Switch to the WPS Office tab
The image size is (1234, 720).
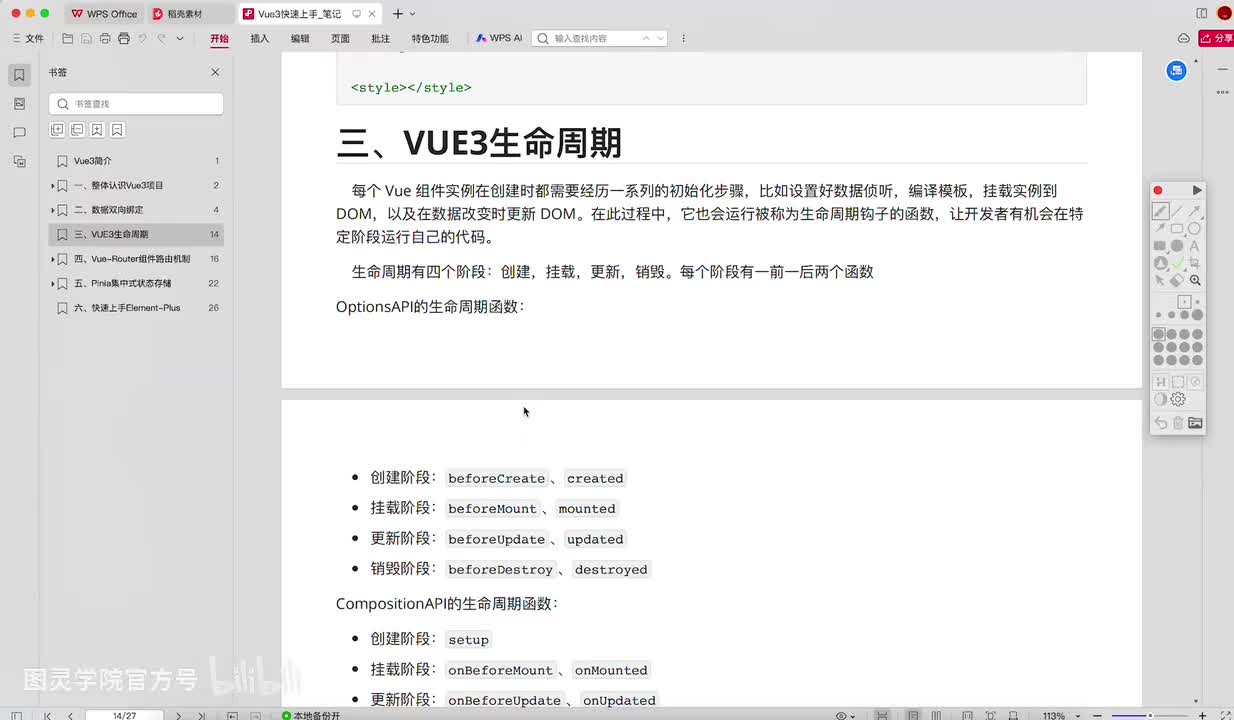(x=104, y=14)
